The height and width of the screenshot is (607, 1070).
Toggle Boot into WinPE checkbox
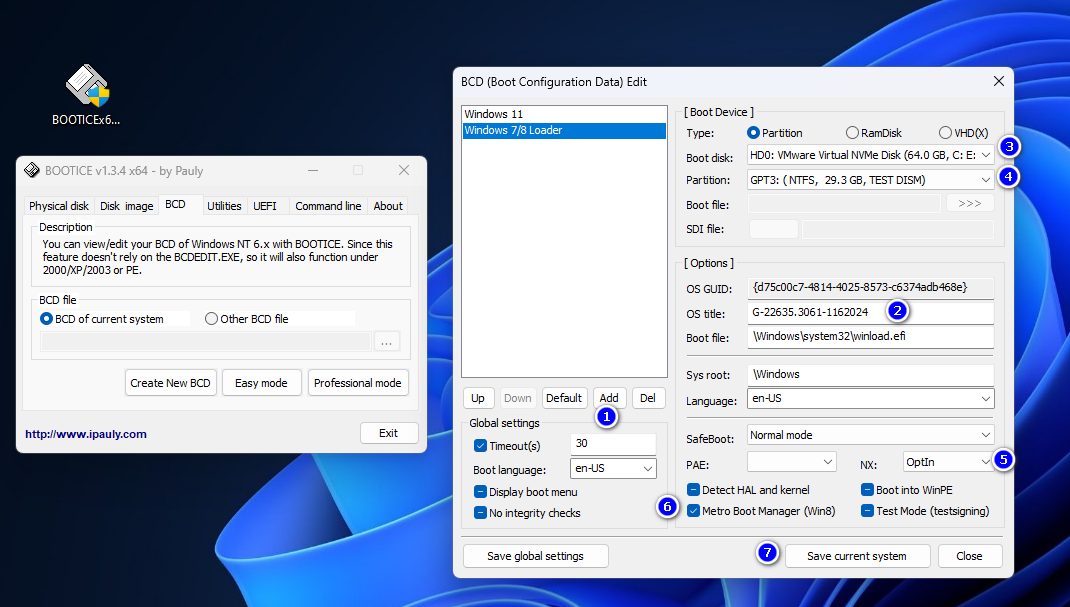point(867,490)
